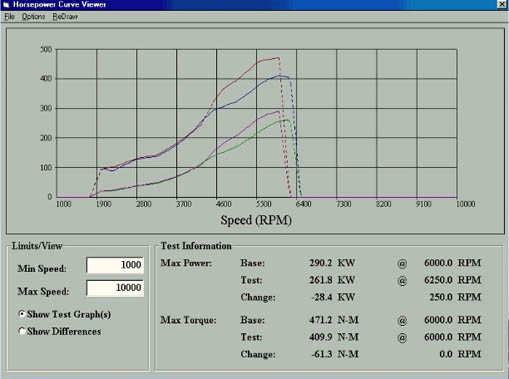
Task: Click the 5500 RPM axis label
Action: pos(263,204)
